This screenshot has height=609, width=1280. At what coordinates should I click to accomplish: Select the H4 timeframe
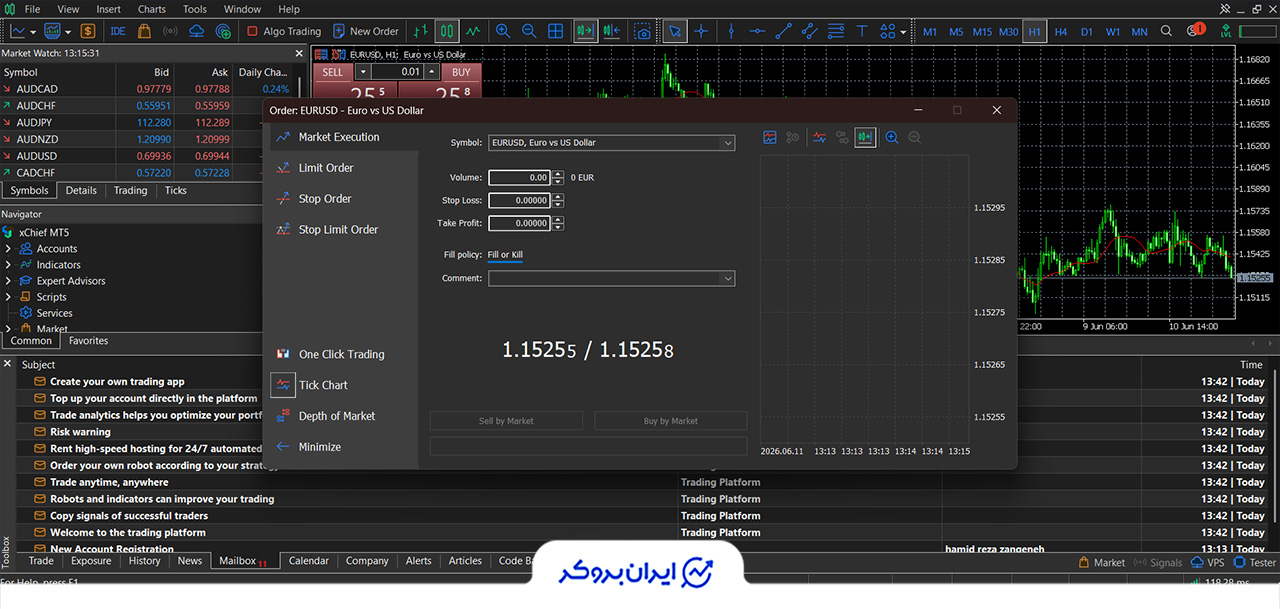(1061, 31)
